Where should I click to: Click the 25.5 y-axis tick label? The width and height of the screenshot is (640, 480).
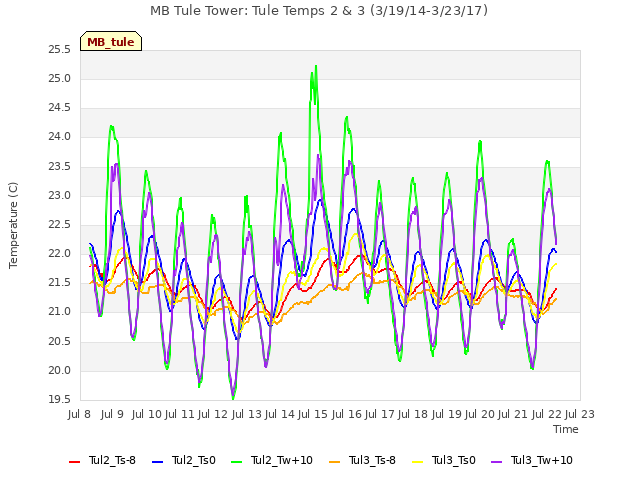point(59,50)
